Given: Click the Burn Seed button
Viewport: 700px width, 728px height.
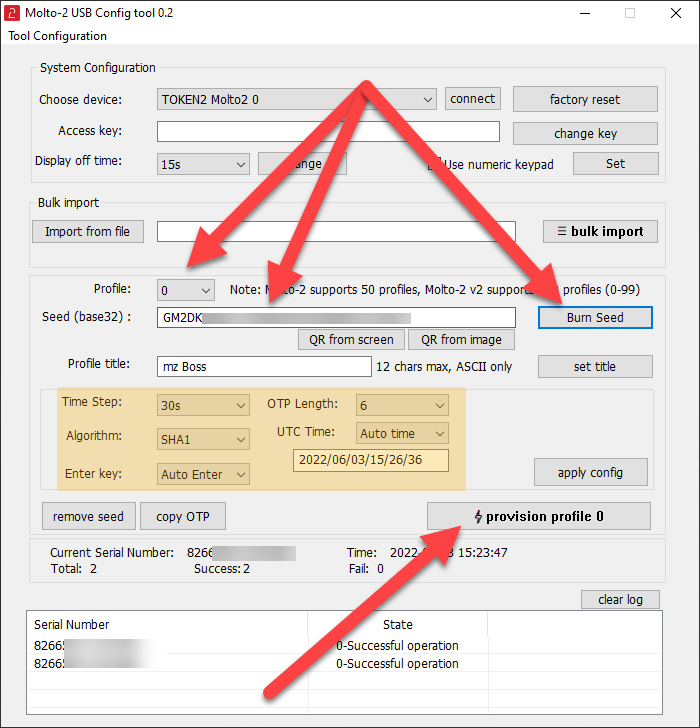Looking at the screenshot, I should pyautogui.click(x=595, y=317).
